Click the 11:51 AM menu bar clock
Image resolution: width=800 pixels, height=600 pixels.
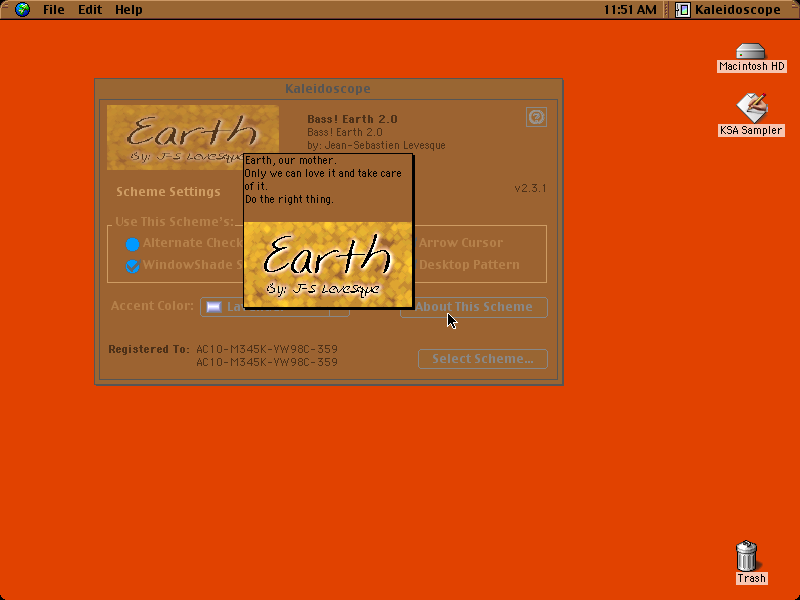click(630, 10)
